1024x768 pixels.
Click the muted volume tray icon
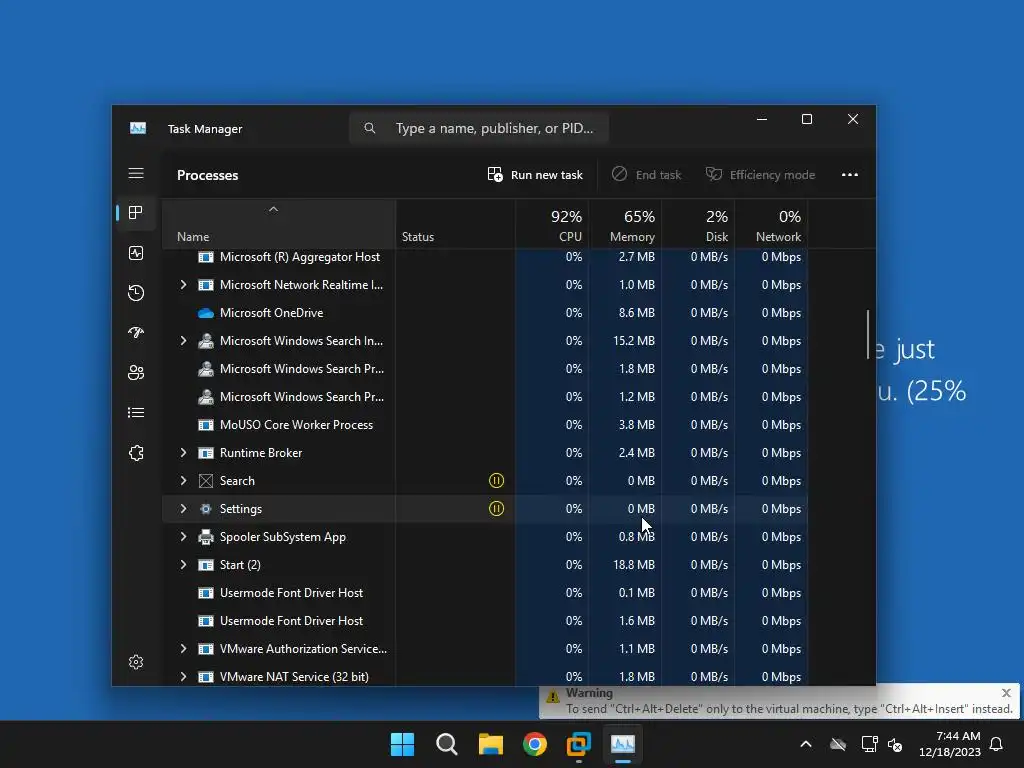click(x=895, y=744)
